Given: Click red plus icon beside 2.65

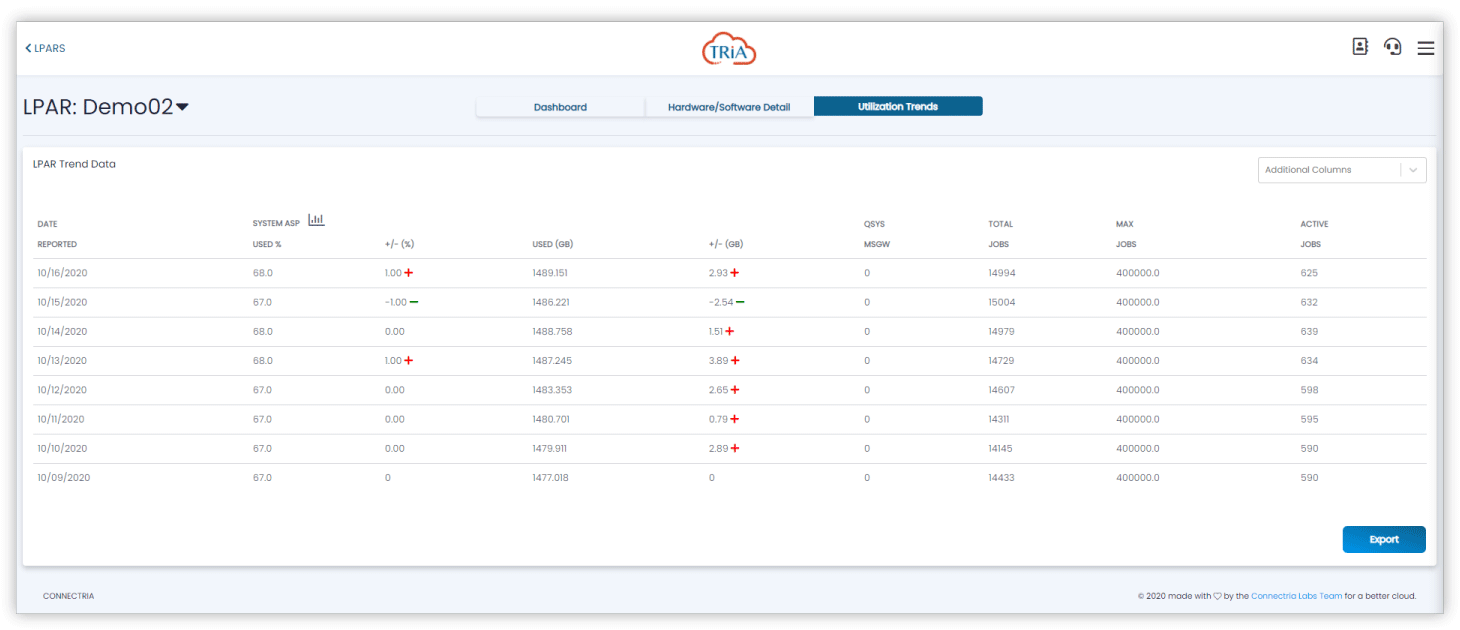Looking at the screenshot, I should 735,390.
